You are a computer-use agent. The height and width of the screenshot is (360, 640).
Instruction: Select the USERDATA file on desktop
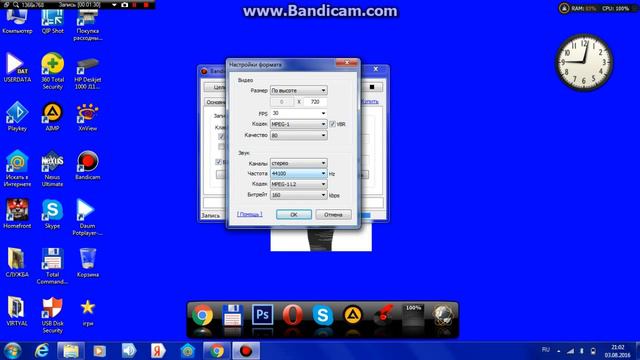click(17, 68)
